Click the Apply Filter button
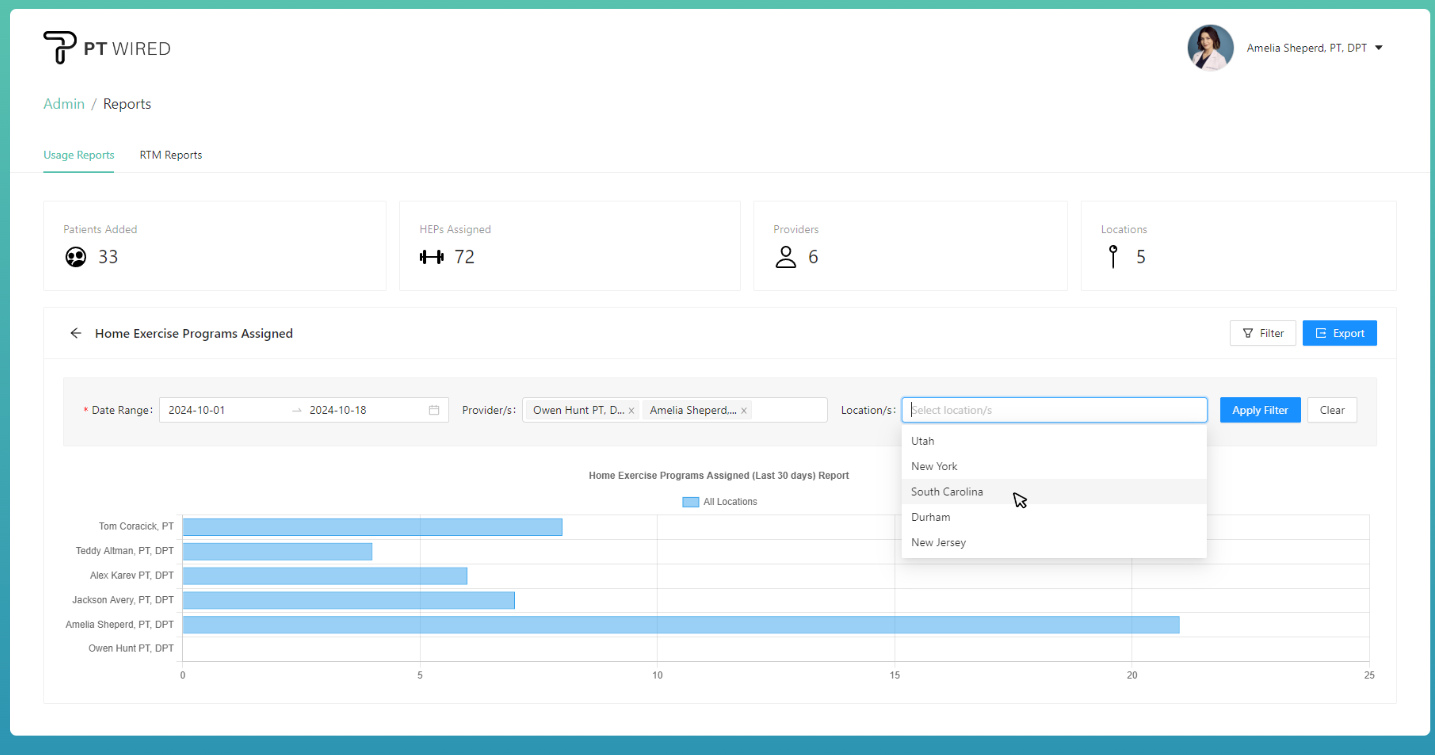Image resolution: width=1435 pixels, height=755 pixels. coord(1259,410)
